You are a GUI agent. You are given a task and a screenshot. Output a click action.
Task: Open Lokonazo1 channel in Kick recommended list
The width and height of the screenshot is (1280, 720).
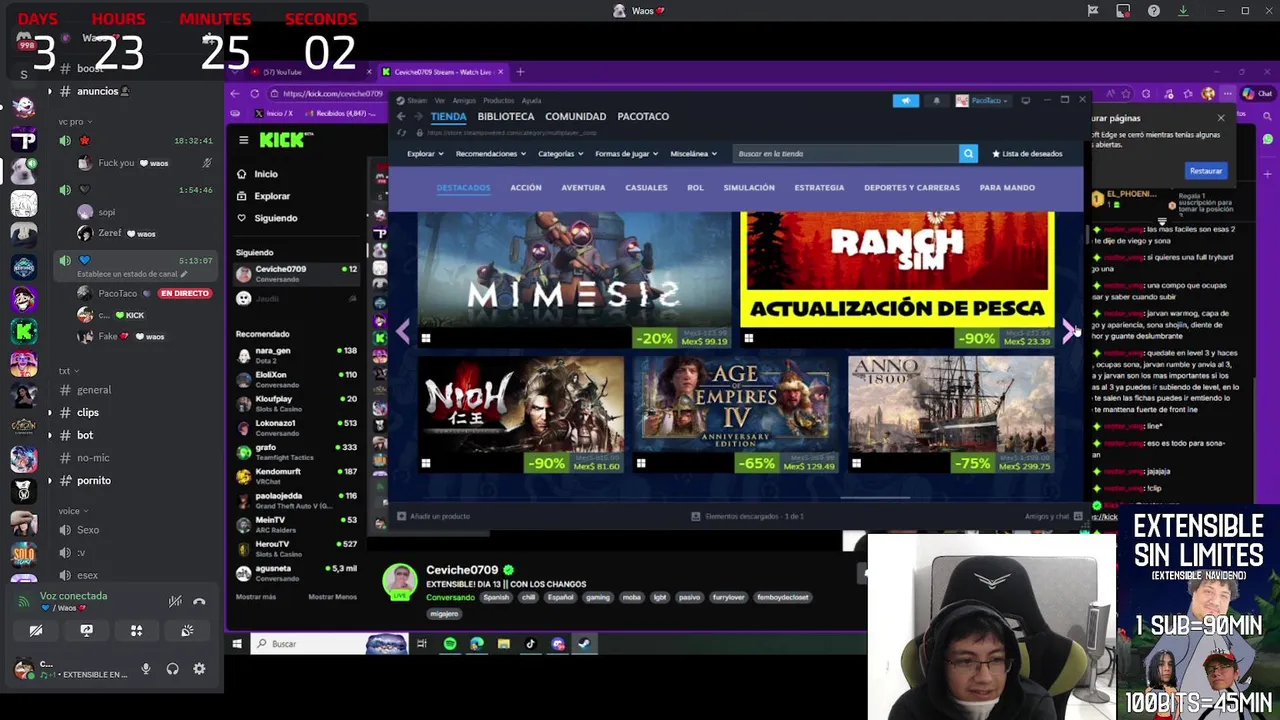tap(296, 427)
